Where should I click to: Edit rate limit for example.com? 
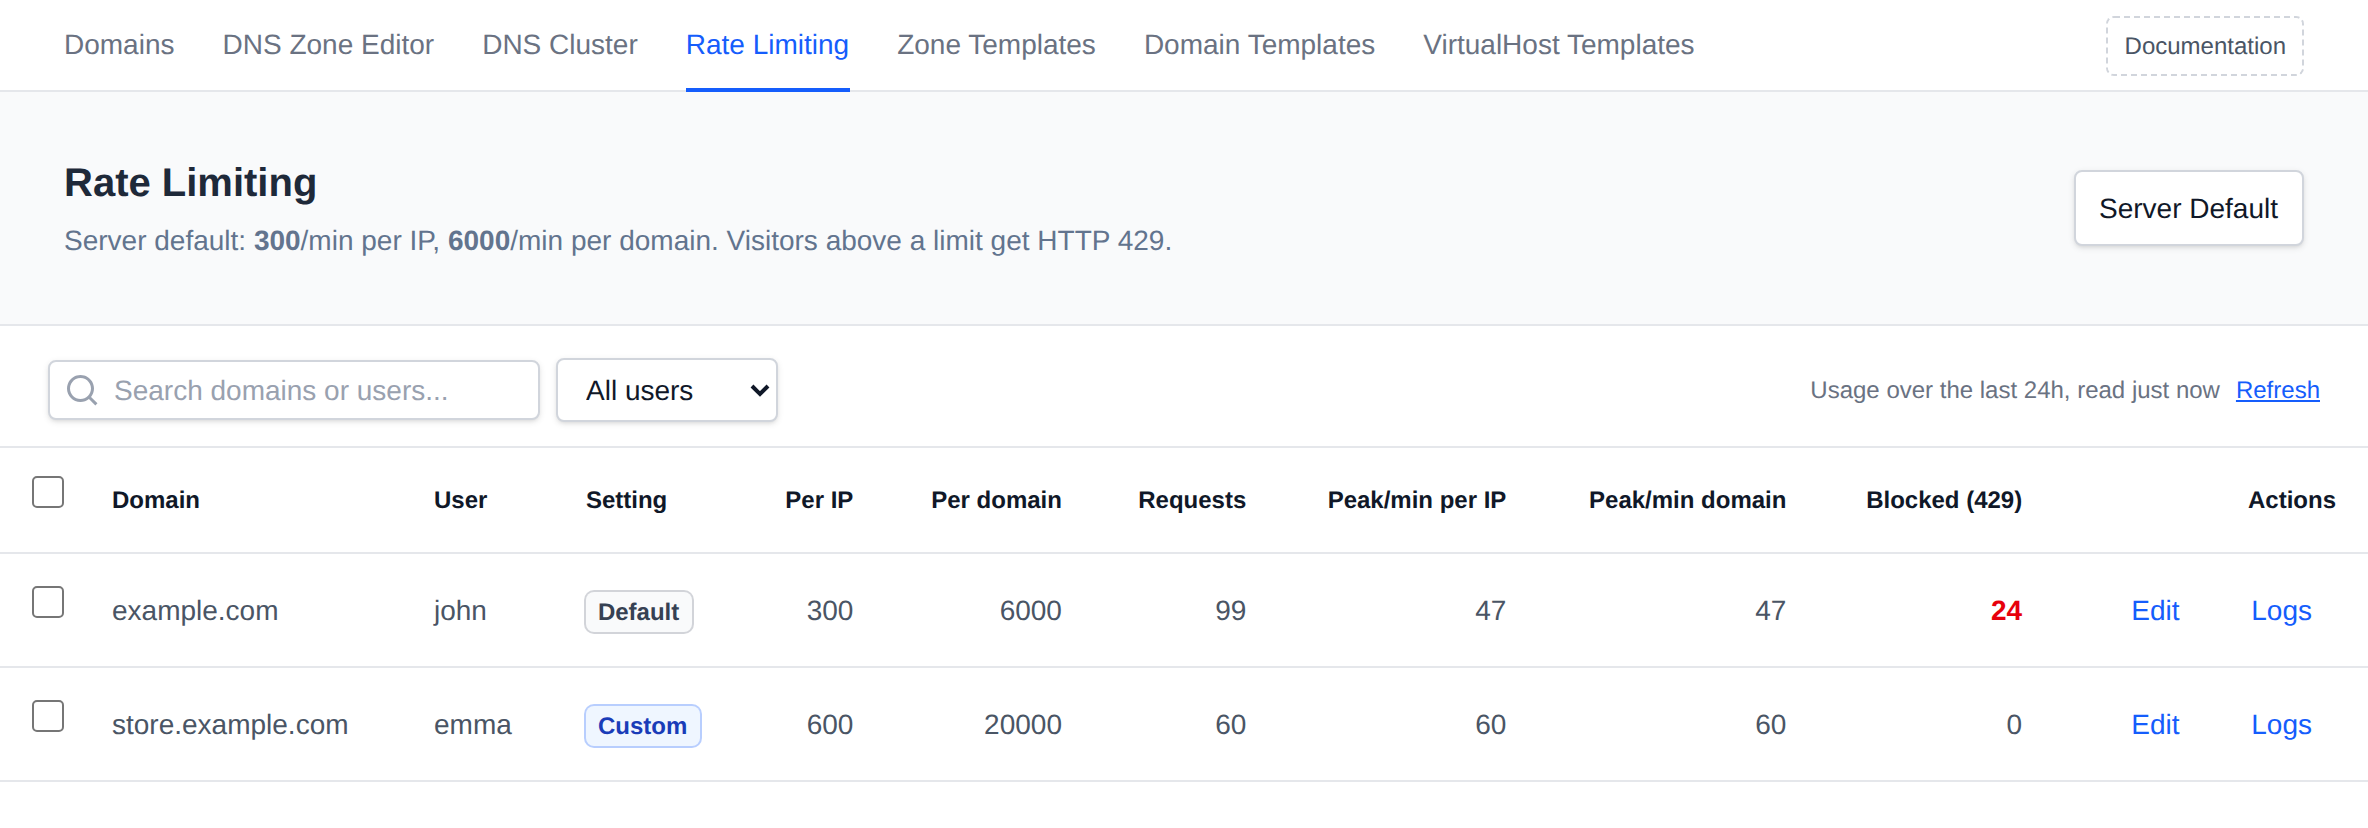pos(2155,611)
